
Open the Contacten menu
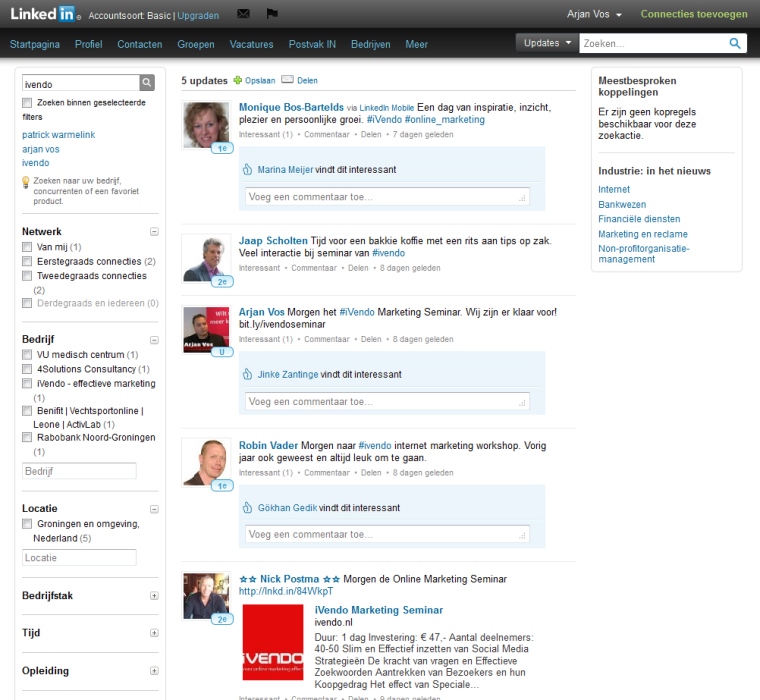click(x=140, y=44)
